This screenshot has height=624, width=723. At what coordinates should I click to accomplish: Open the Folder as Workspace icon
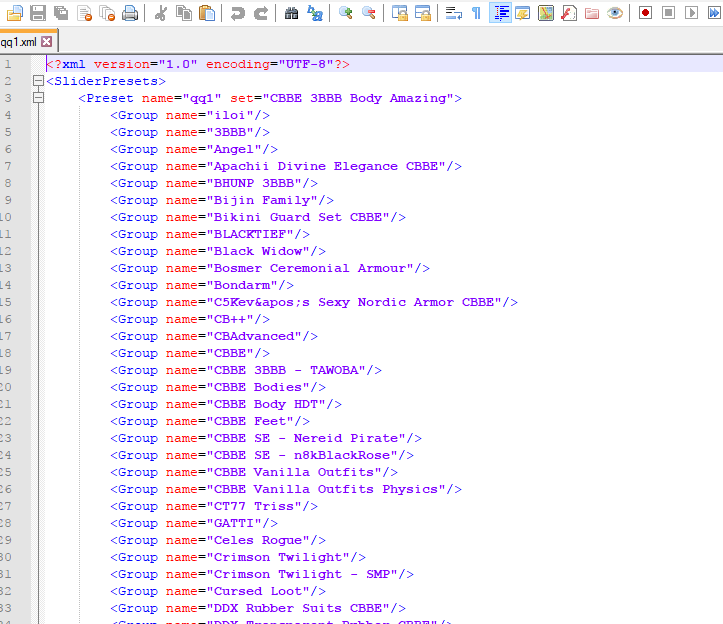click(x=592, y=13)
